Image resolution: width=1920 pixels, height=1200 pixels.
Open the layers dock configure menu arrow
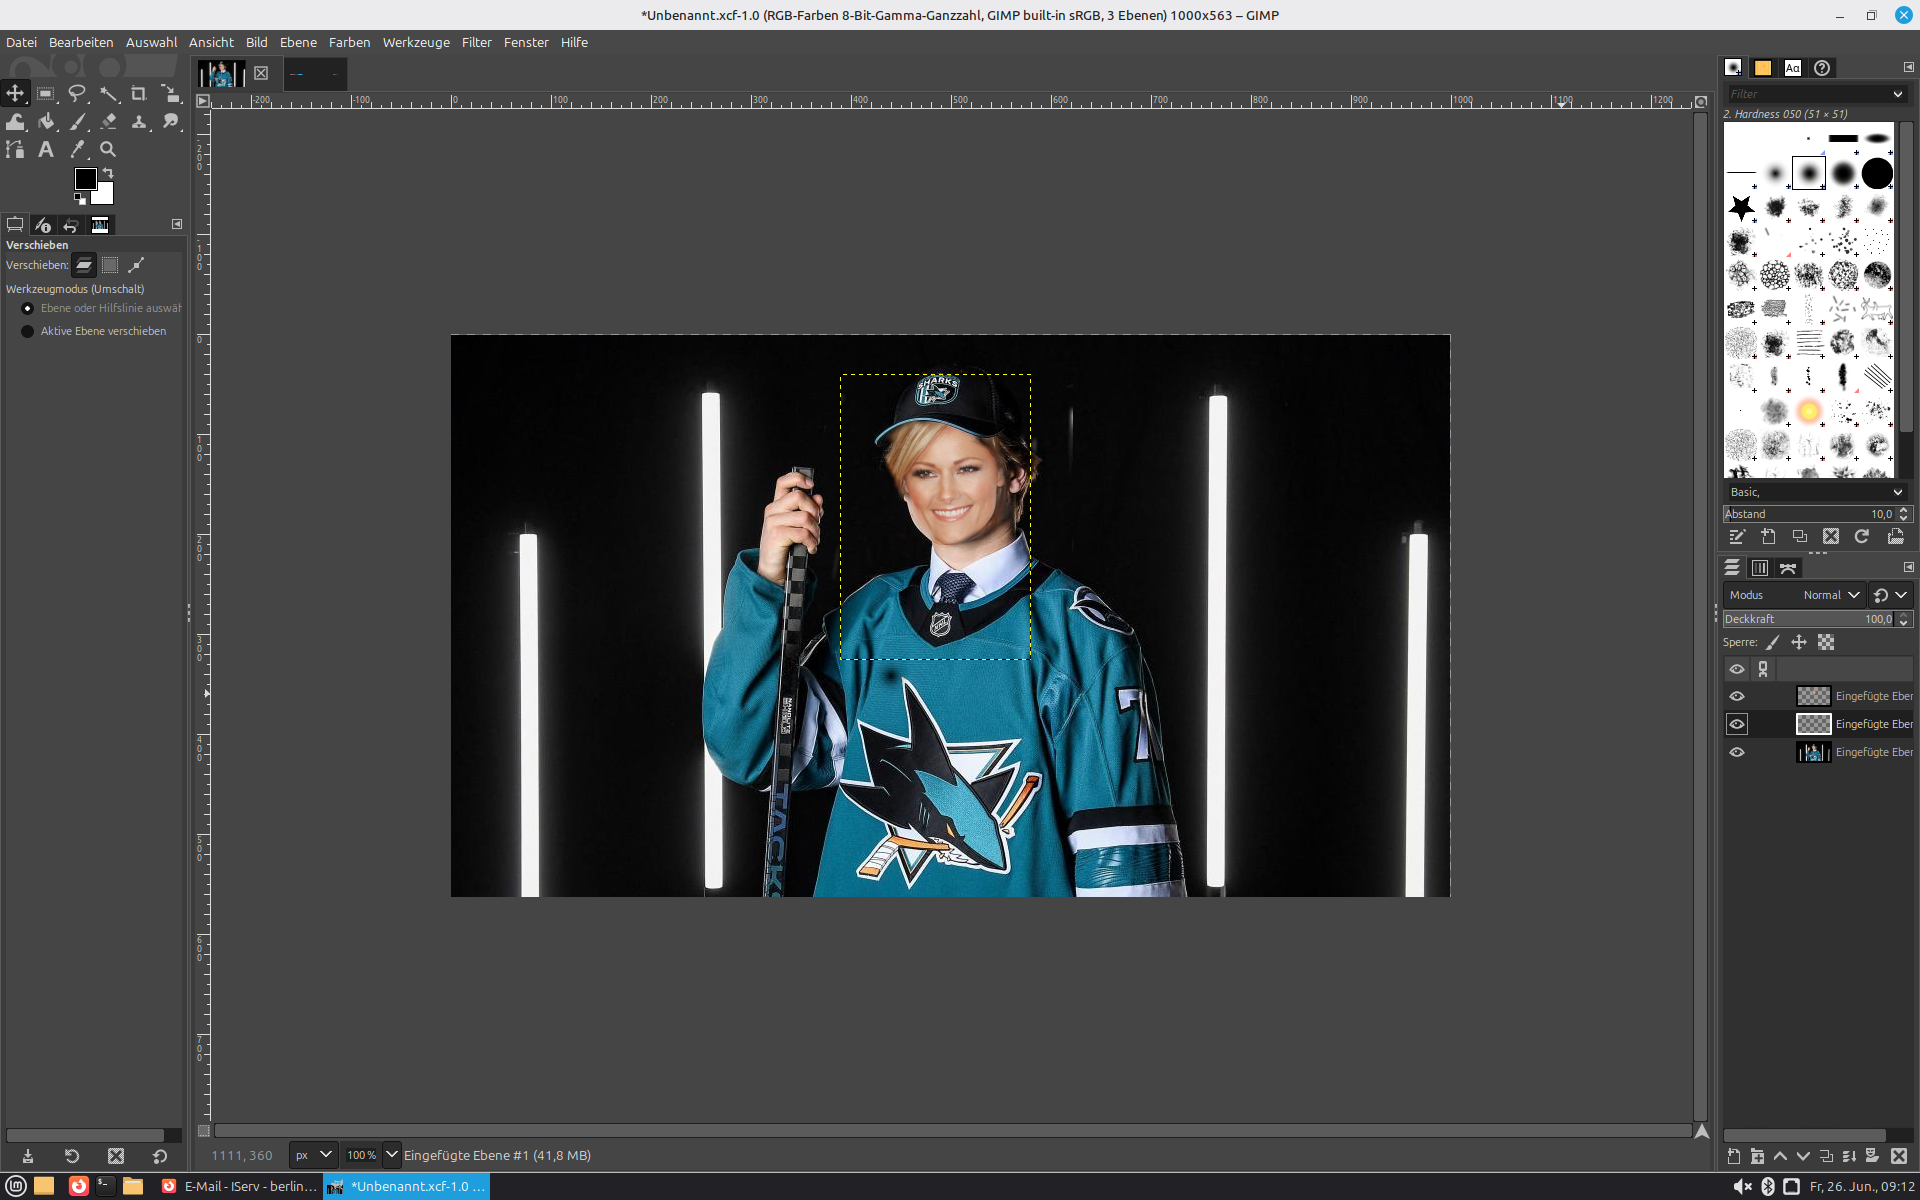(x=1908, y=567)
